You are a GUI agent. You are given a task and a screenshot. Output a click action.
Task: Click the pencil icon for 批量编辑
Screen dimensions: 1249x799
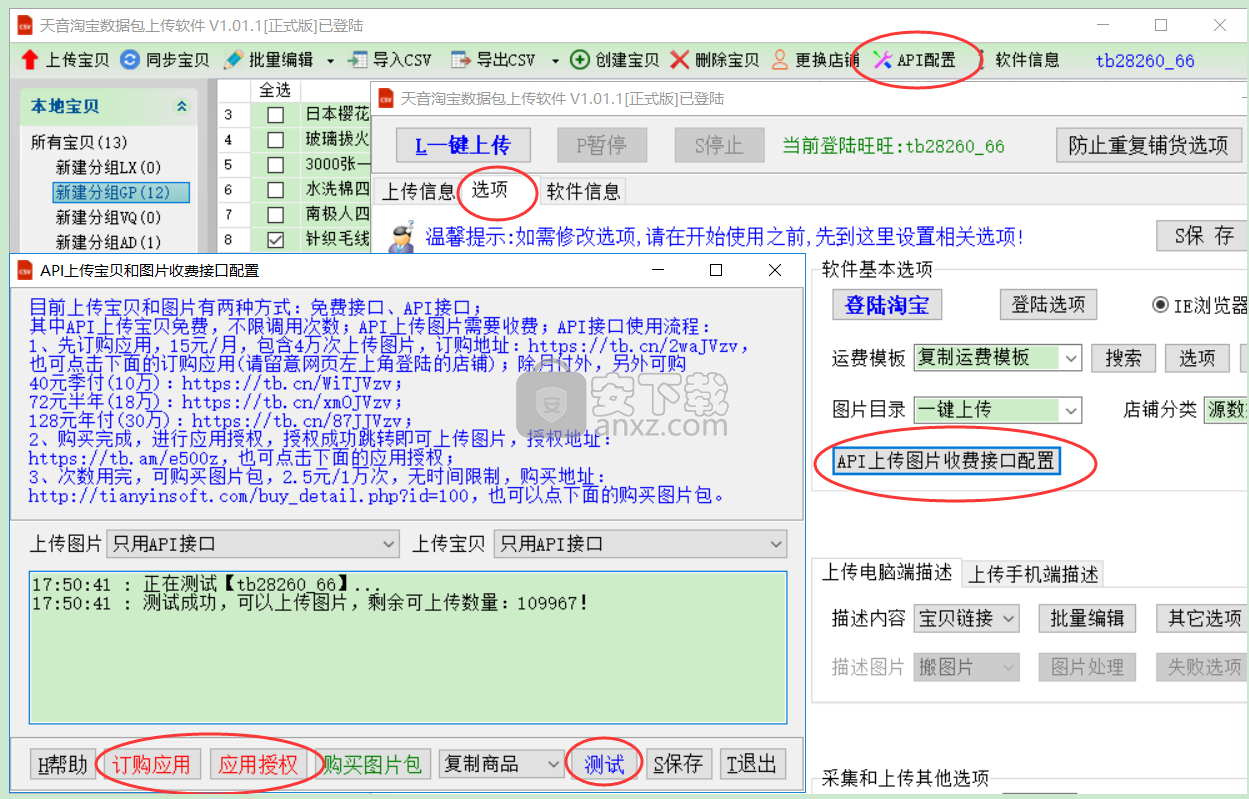coord(233,60)
